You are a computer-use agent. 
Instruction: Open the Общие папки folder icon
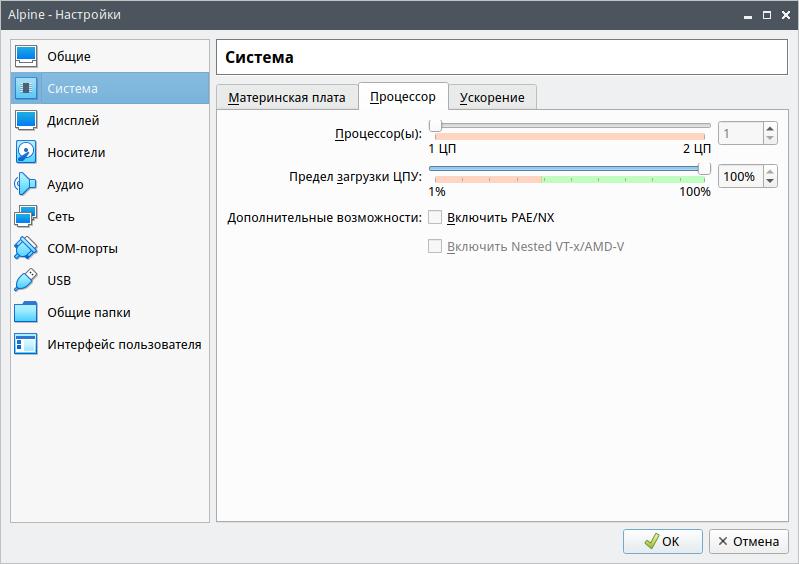25,312
